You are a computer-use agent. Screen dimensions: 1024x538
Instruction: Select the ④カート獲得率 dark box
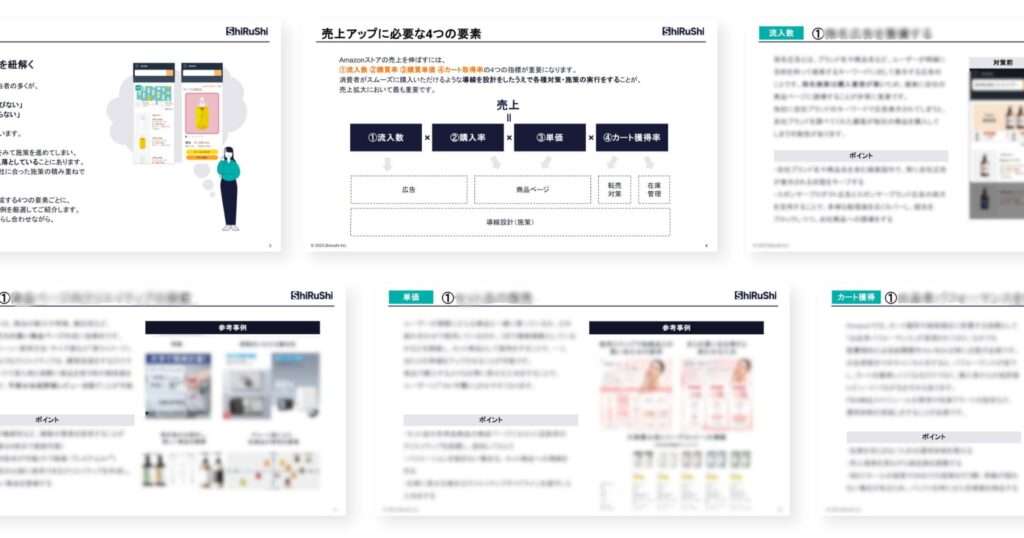tap(632, 138)
